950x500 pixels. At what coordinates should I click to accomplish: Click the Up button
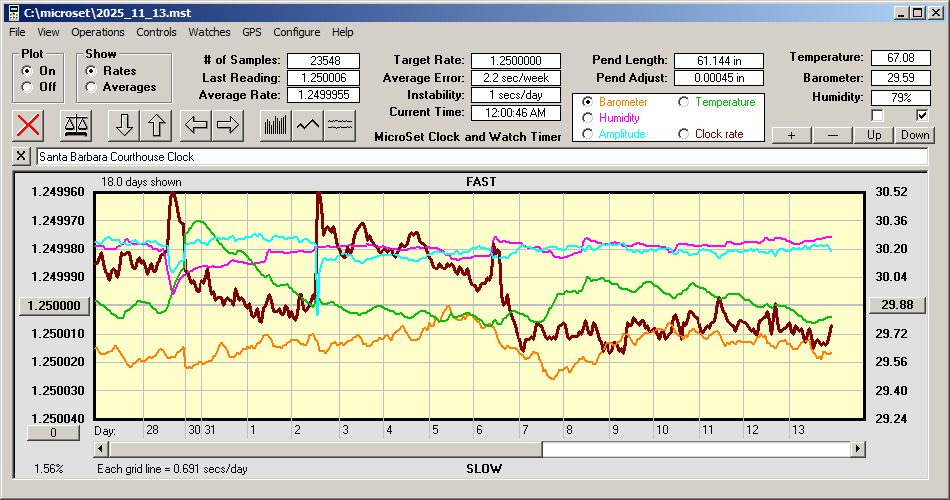[874, 135]
